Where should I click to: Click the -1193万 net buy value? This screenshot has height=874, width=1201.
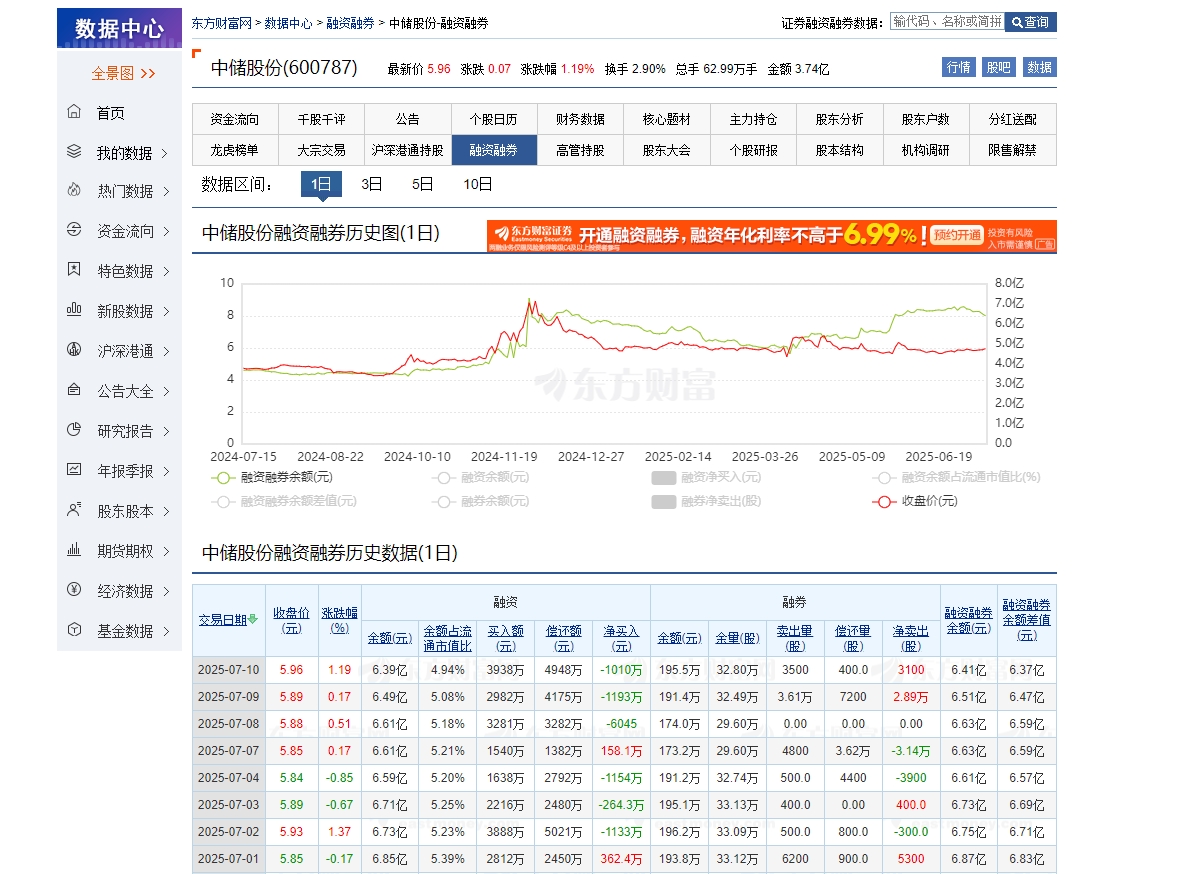click(x=622, y=696)
